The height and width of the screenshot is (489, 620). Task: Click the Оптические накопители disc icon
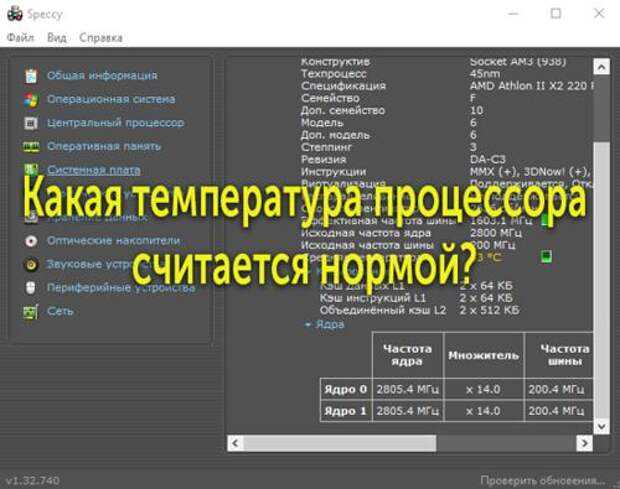[31, 241]
